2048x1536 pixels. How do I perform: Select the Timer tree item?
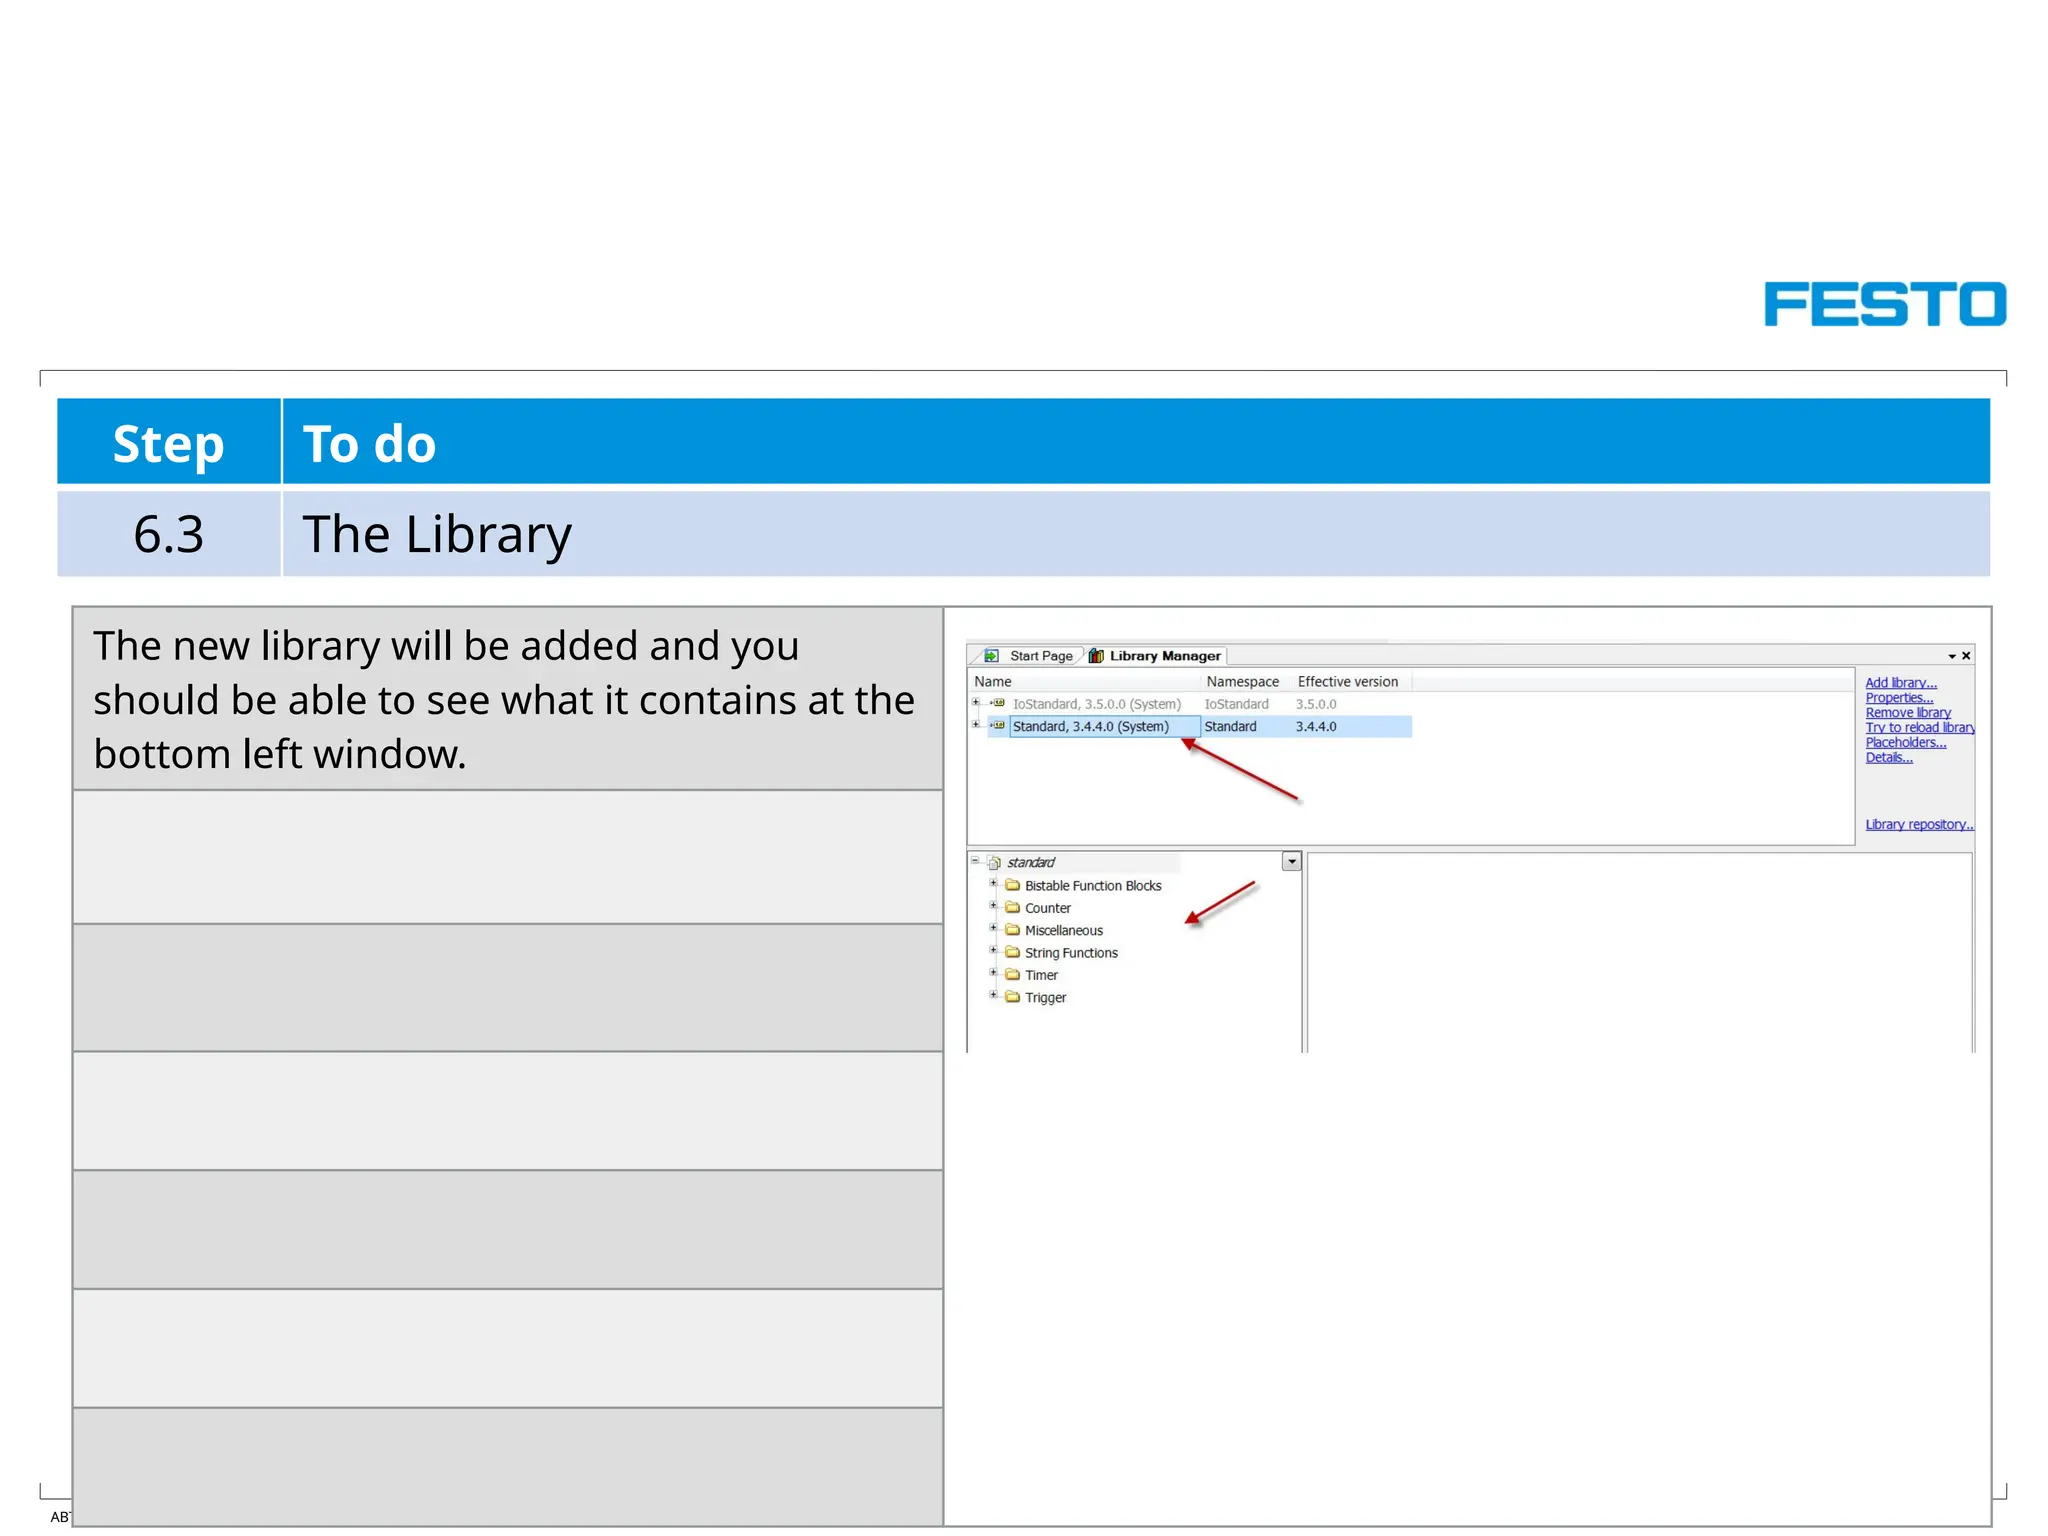click(1041, 975)
